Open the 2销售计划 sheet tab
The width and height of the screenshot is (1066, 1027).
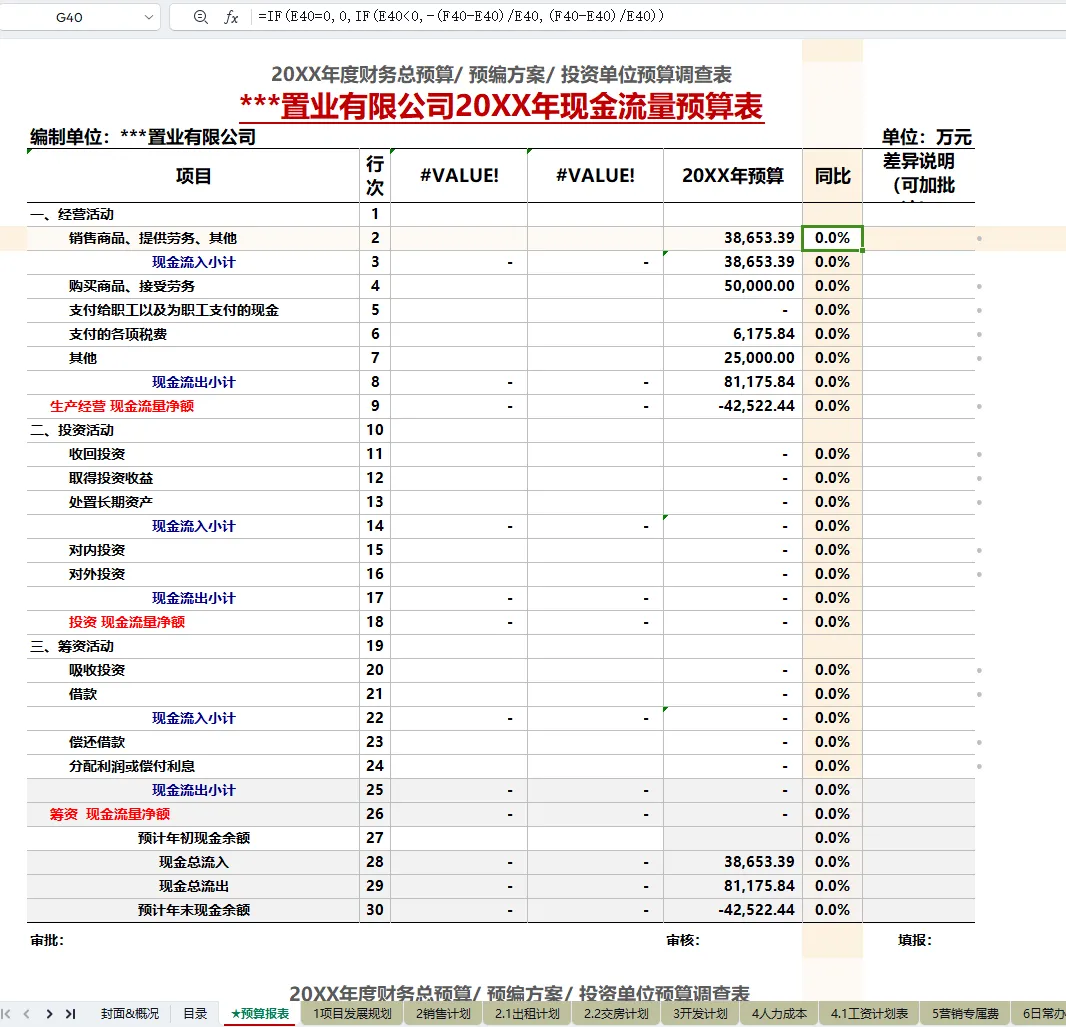tap(443, 1013)
